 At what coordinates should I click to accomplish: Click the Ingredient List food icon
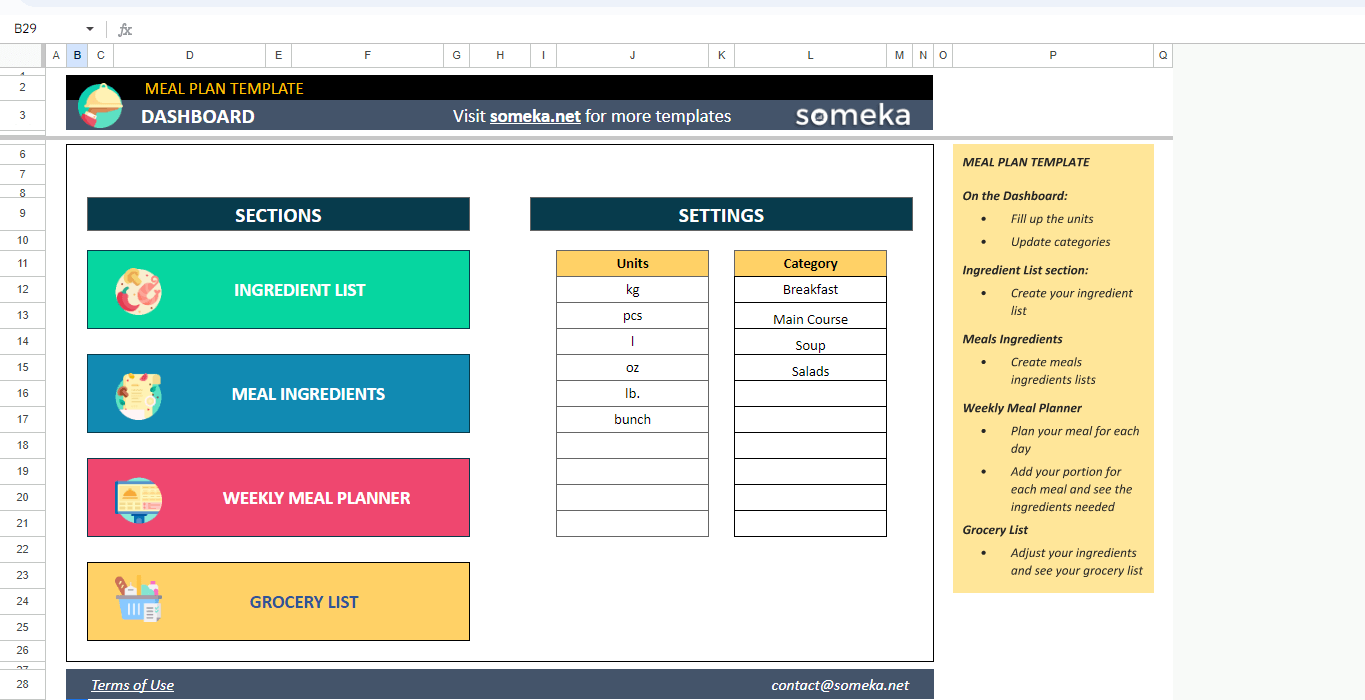pyautogui.click(x=138, y=290)
